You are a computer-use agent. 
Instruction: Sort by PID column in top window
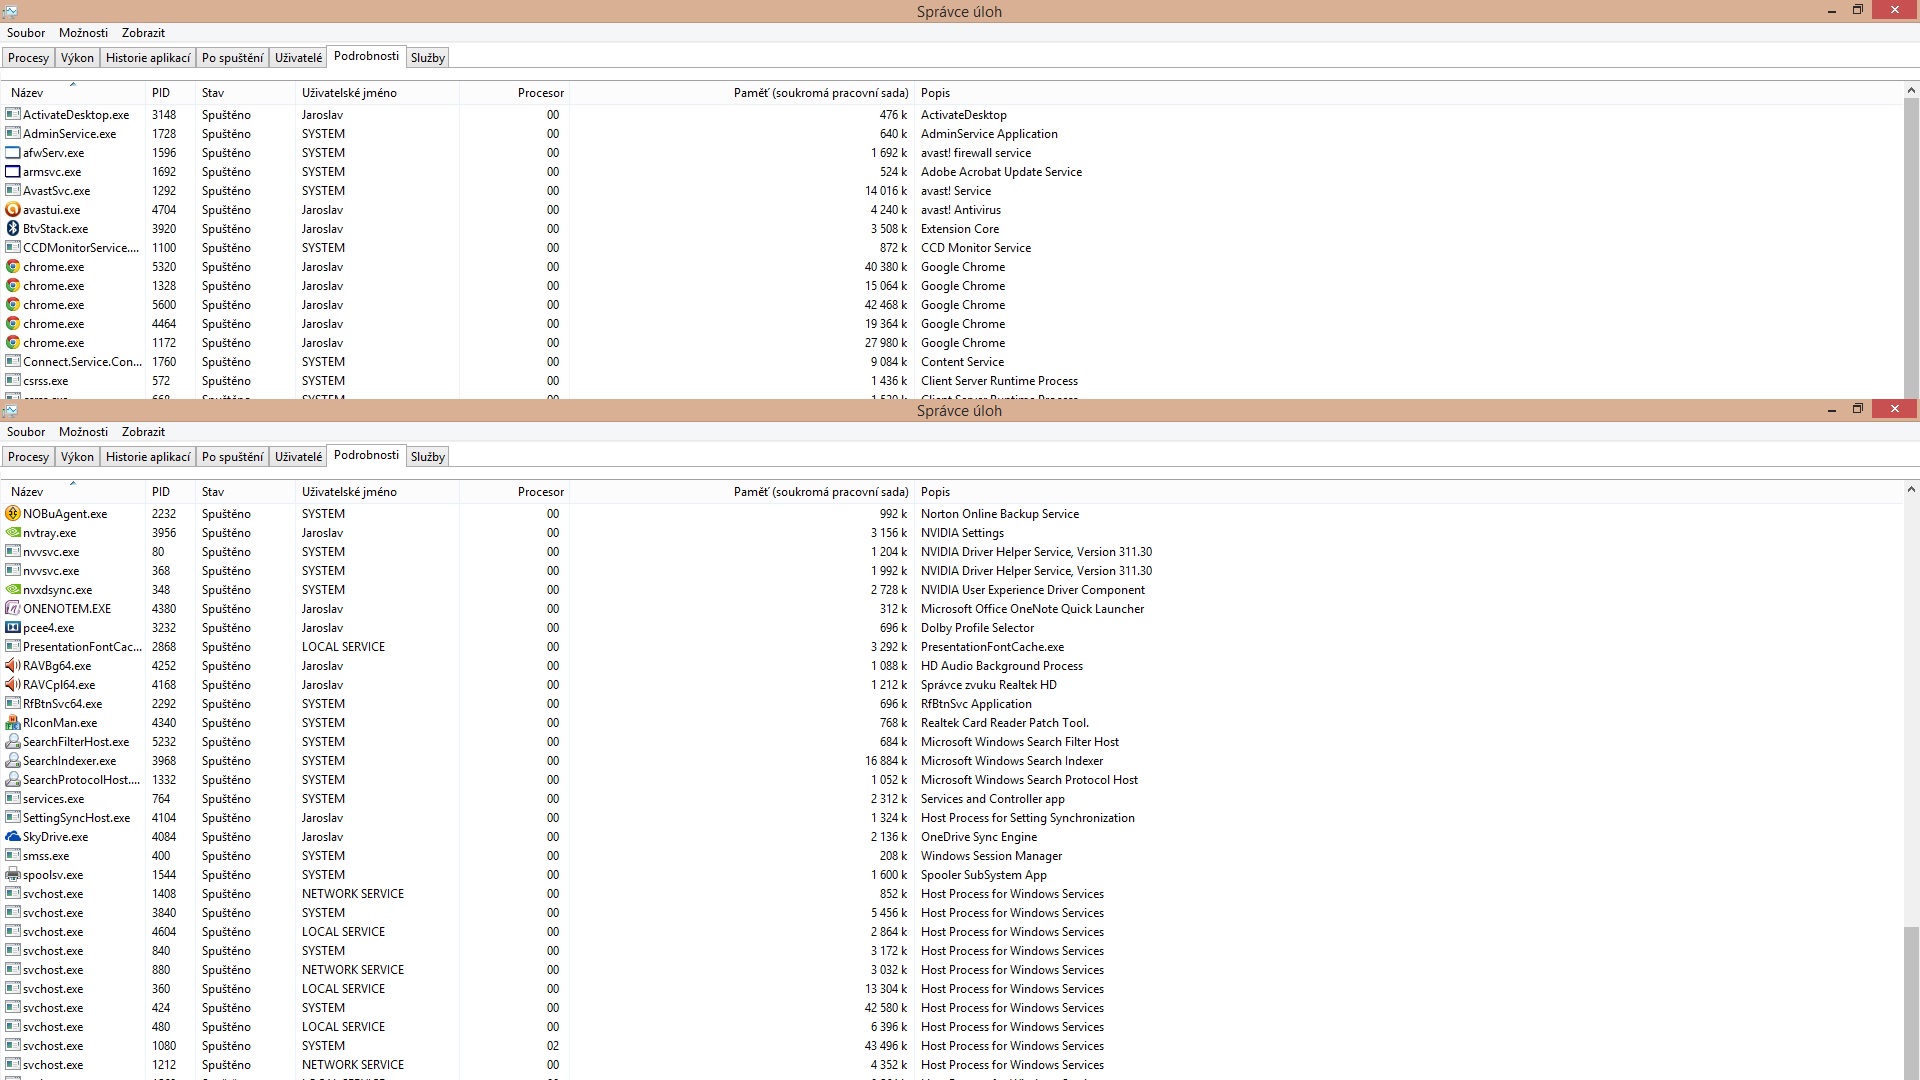161,93
